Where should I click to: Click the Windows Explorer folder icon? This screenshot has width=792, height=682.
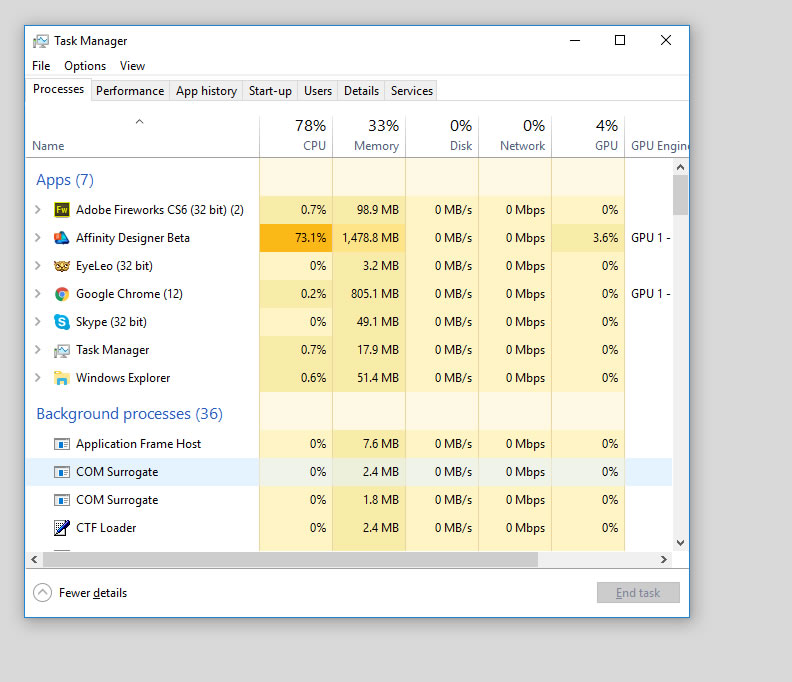coord(62,378)
